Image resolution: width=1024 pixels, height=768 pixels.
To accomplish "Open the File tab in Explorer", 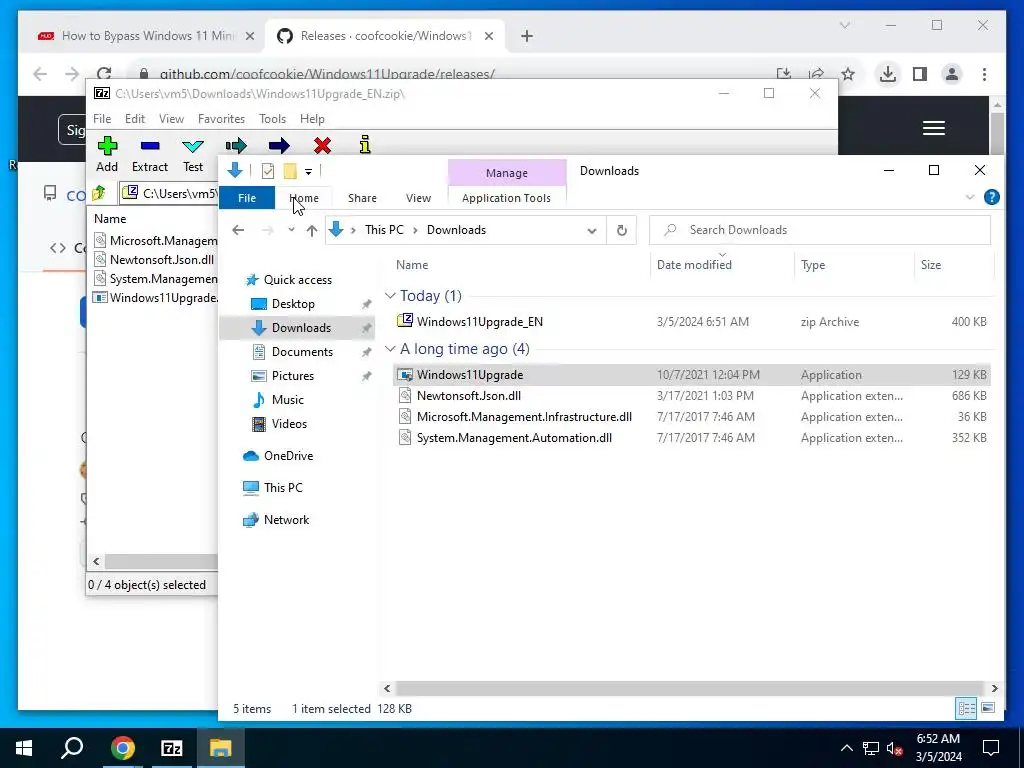I will [x=247, y=198].
